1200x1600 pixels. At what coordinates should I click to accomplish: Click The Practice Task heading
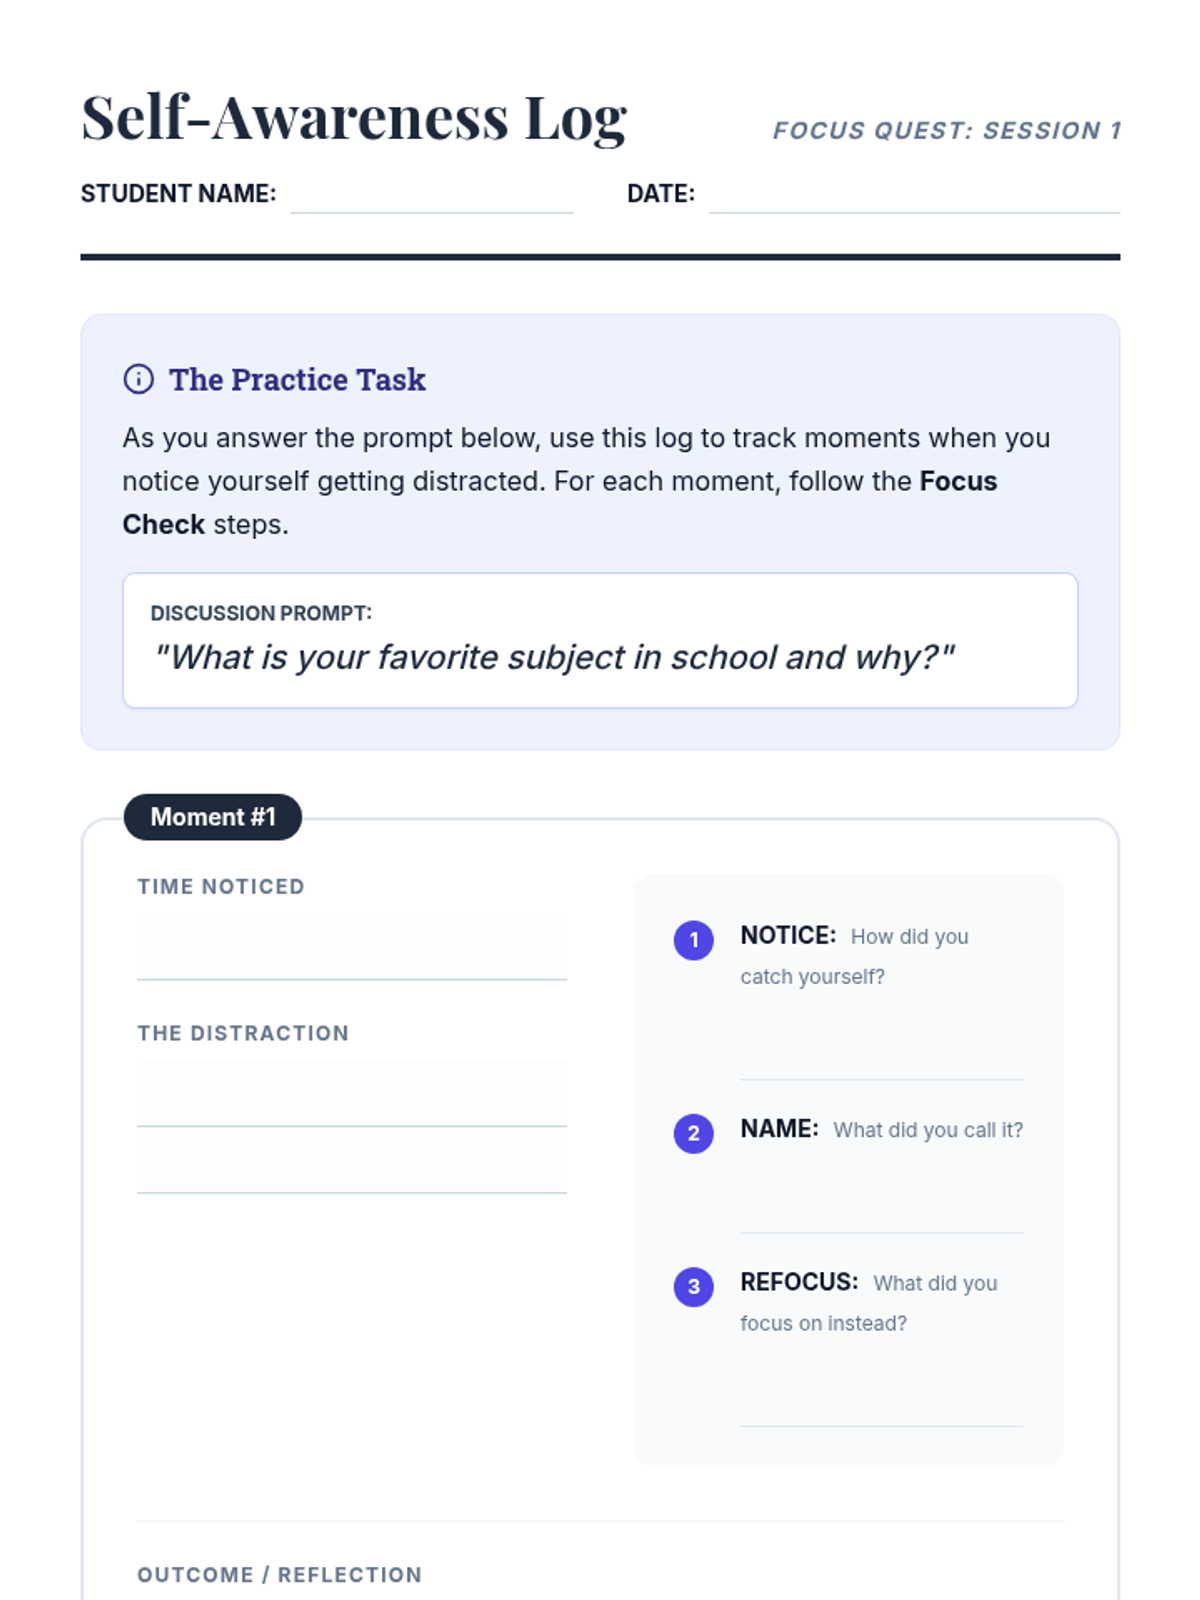coord(297,380)
